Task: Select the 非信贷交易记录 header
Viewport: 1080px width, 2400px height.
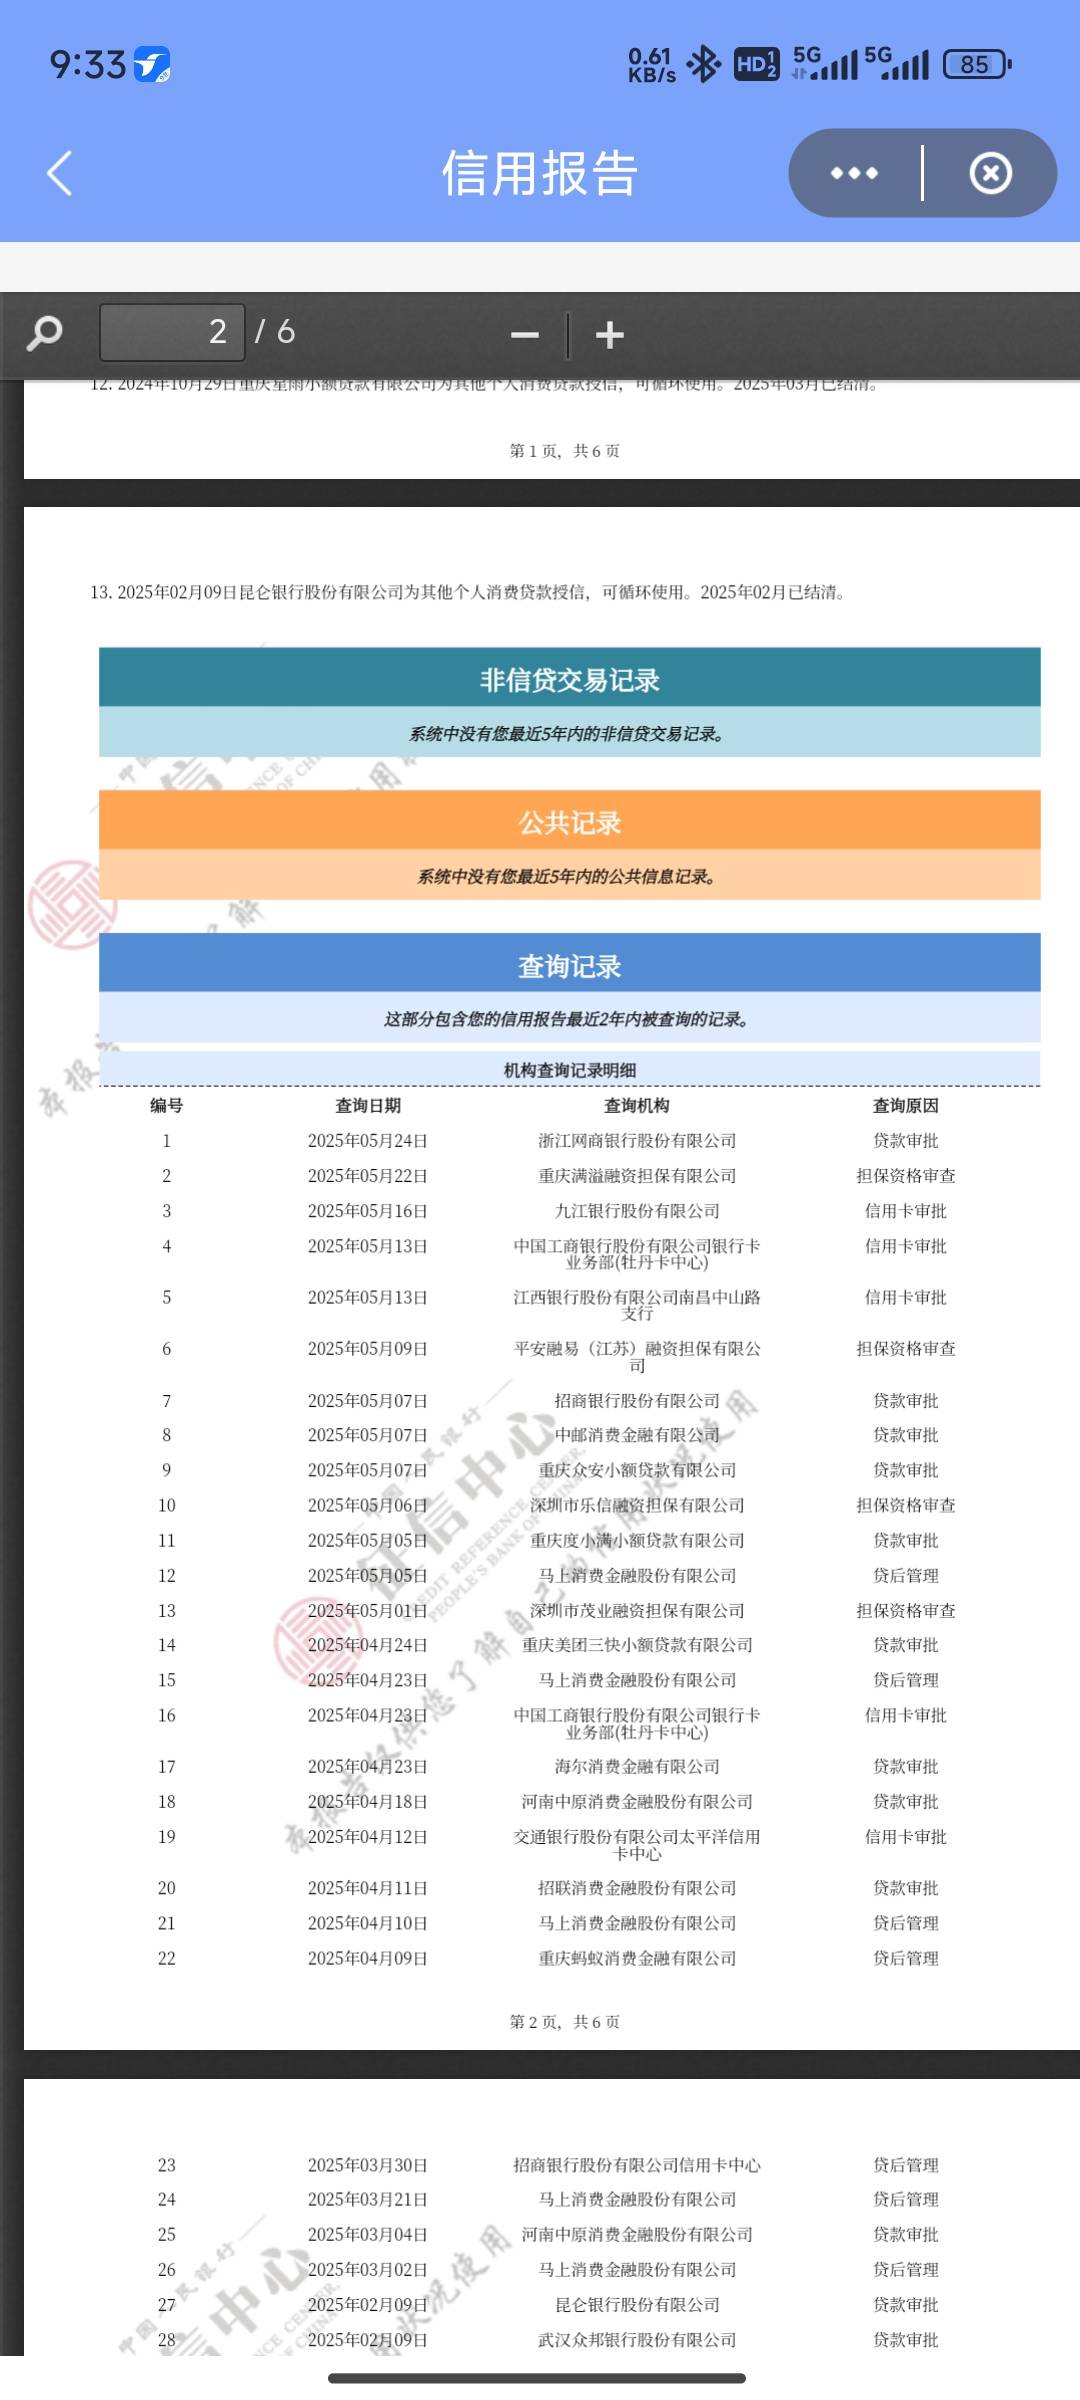Action: [x=570, y=679]
